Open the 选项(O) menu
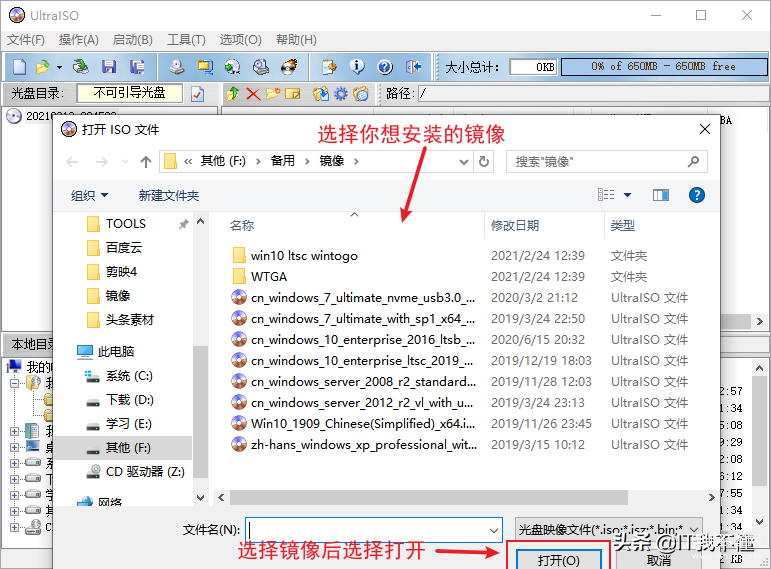The width and height of the screenshot is (771, 569). [x=240, y=39]
